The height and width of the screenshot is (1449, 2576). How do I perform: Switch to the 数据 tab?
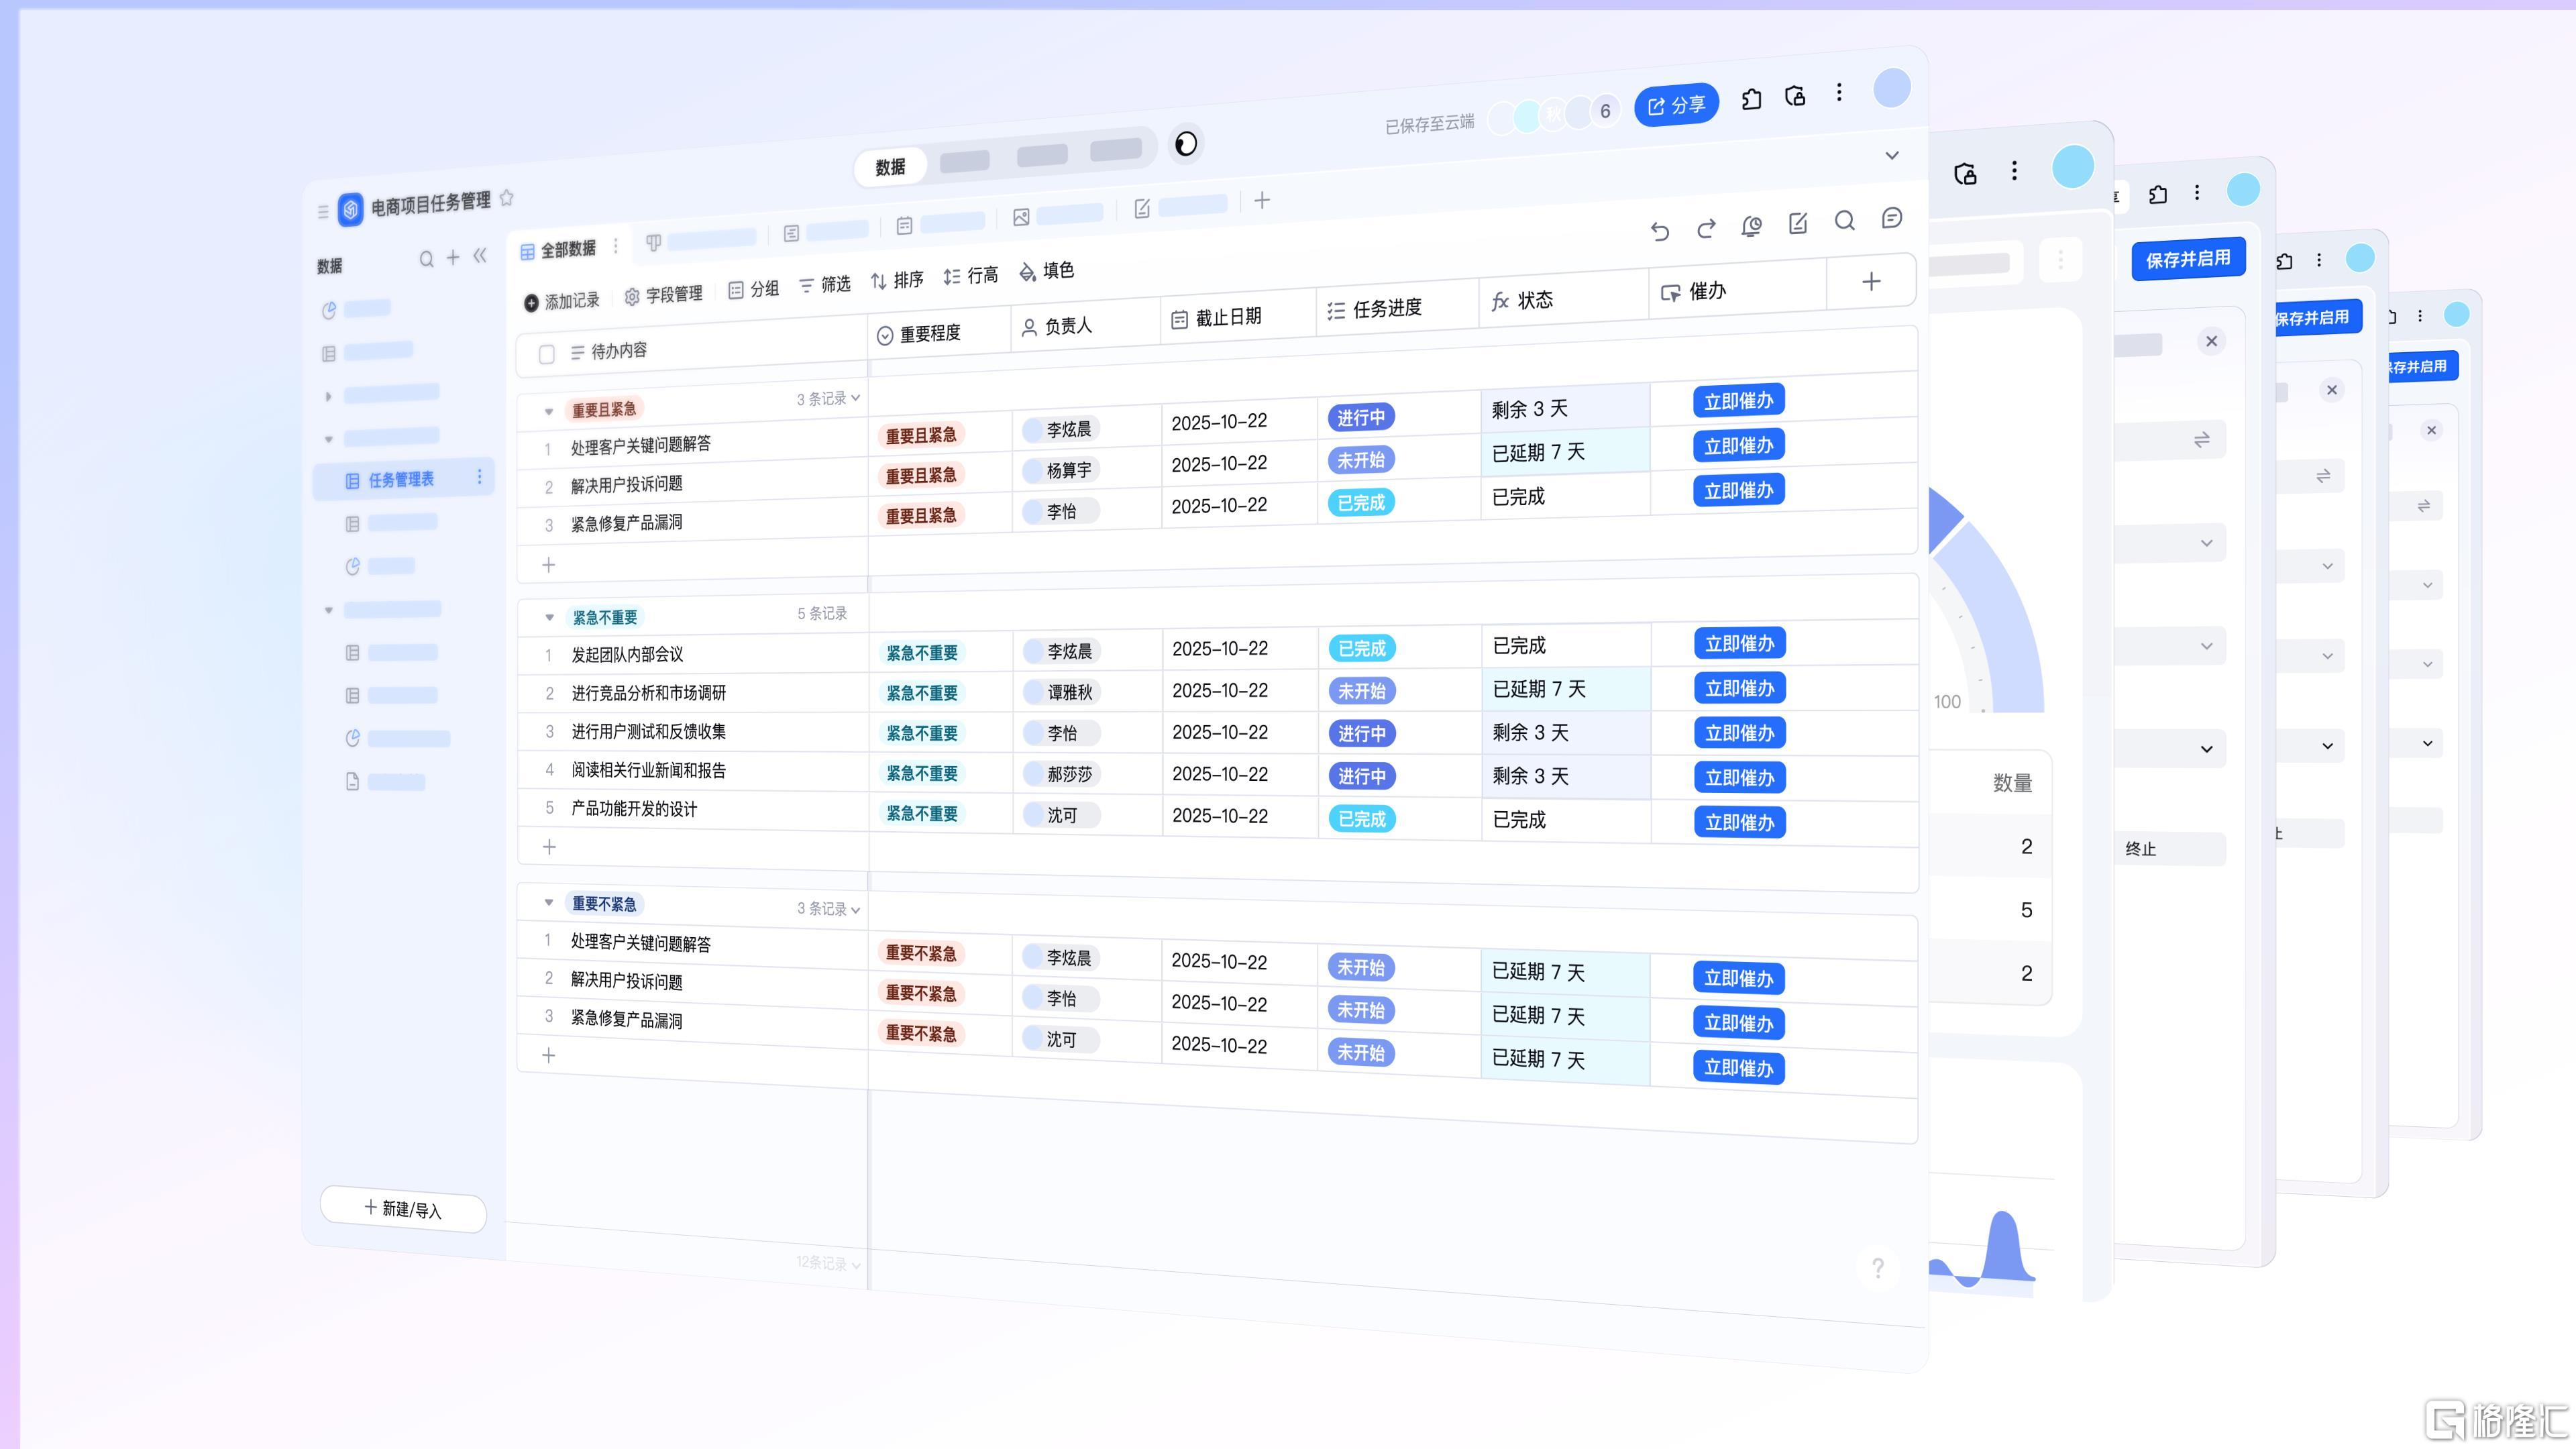click(890, 167)
